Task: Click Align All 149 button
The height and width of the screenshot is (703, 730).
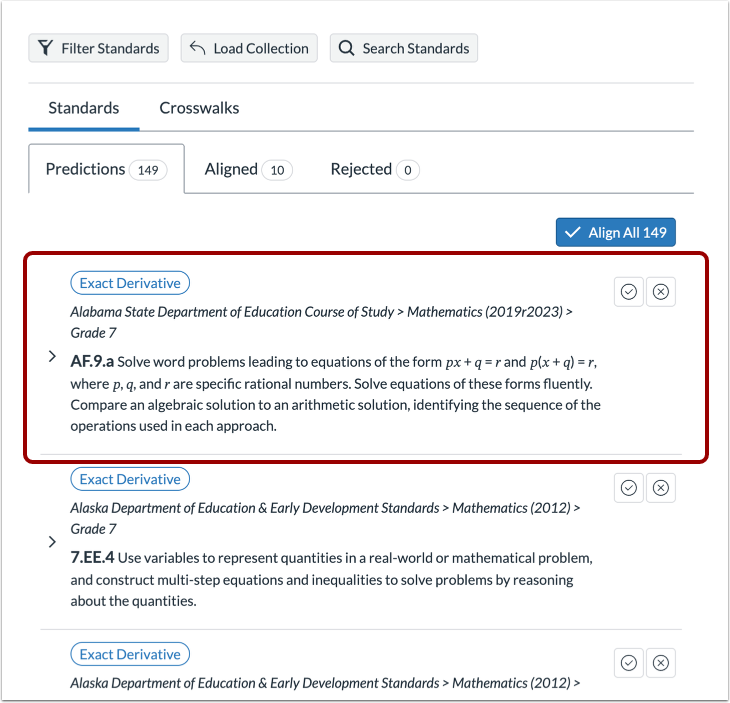Action: 615,232
